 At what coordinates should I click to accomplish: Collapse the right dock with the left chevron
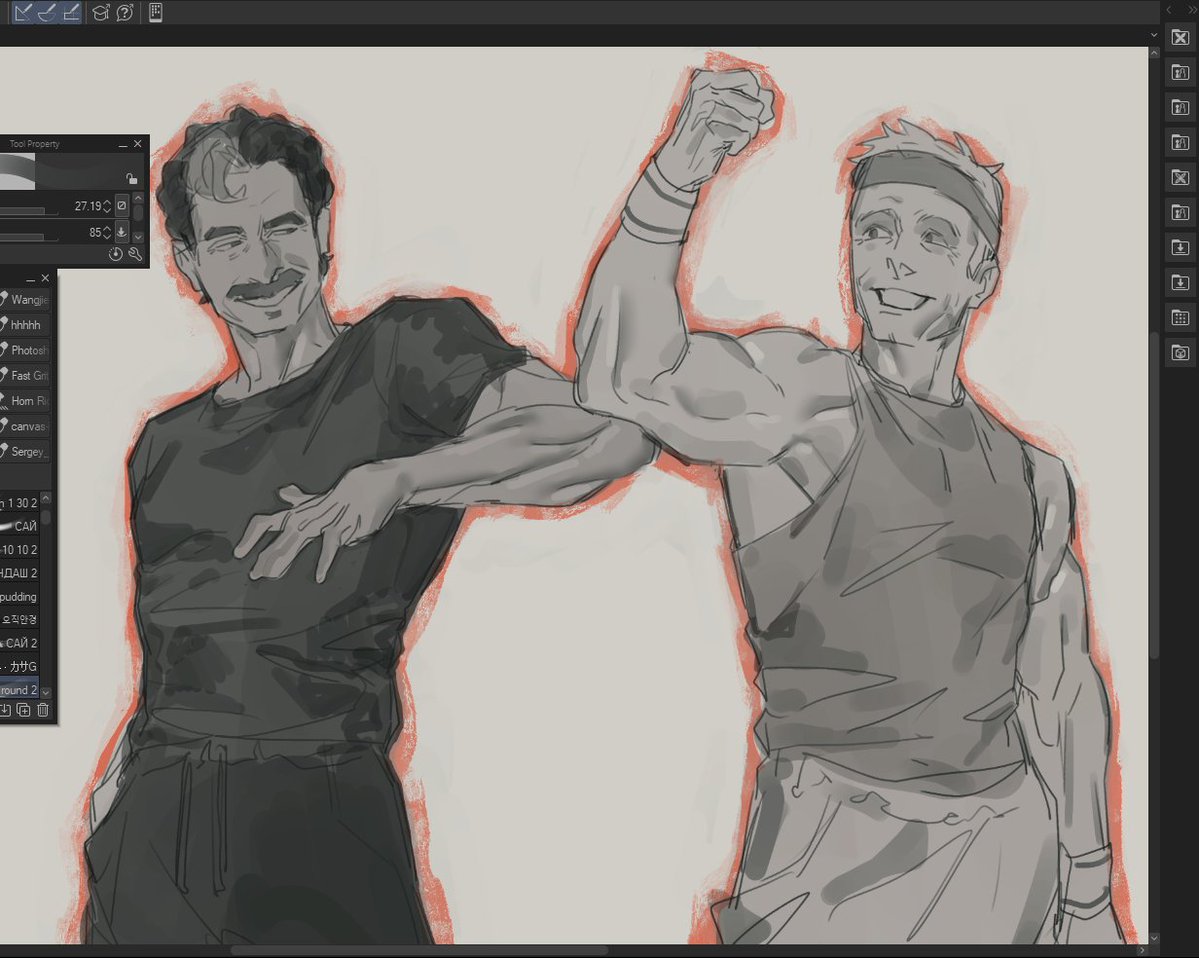tap(1168, 10)
